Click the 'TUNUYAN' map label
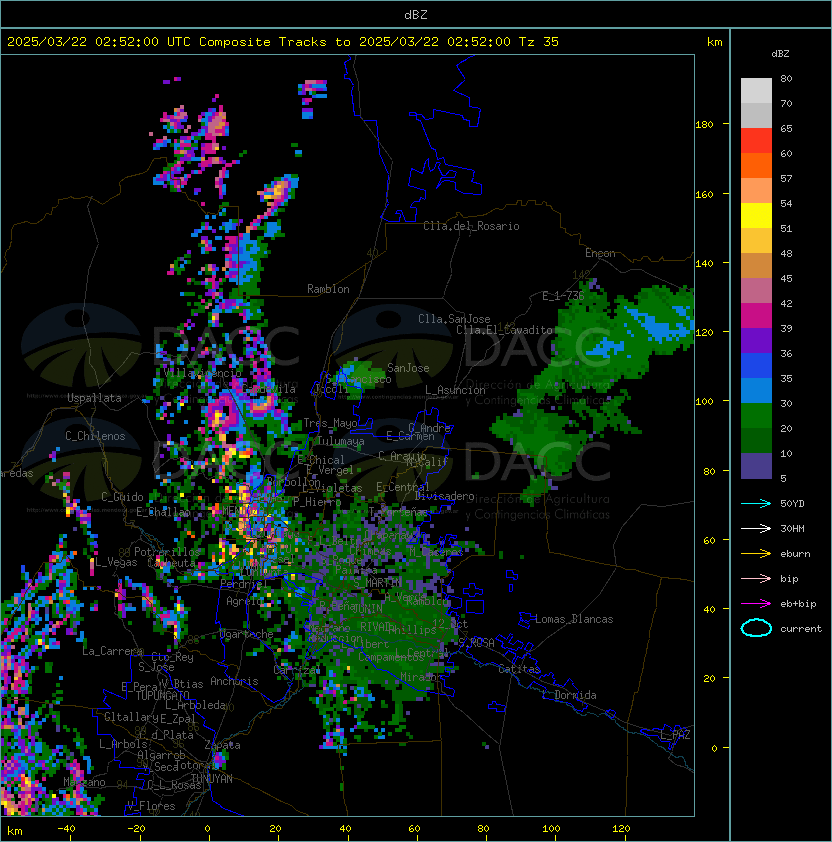Screen dimensions: 832x842 tap(212, 779)
